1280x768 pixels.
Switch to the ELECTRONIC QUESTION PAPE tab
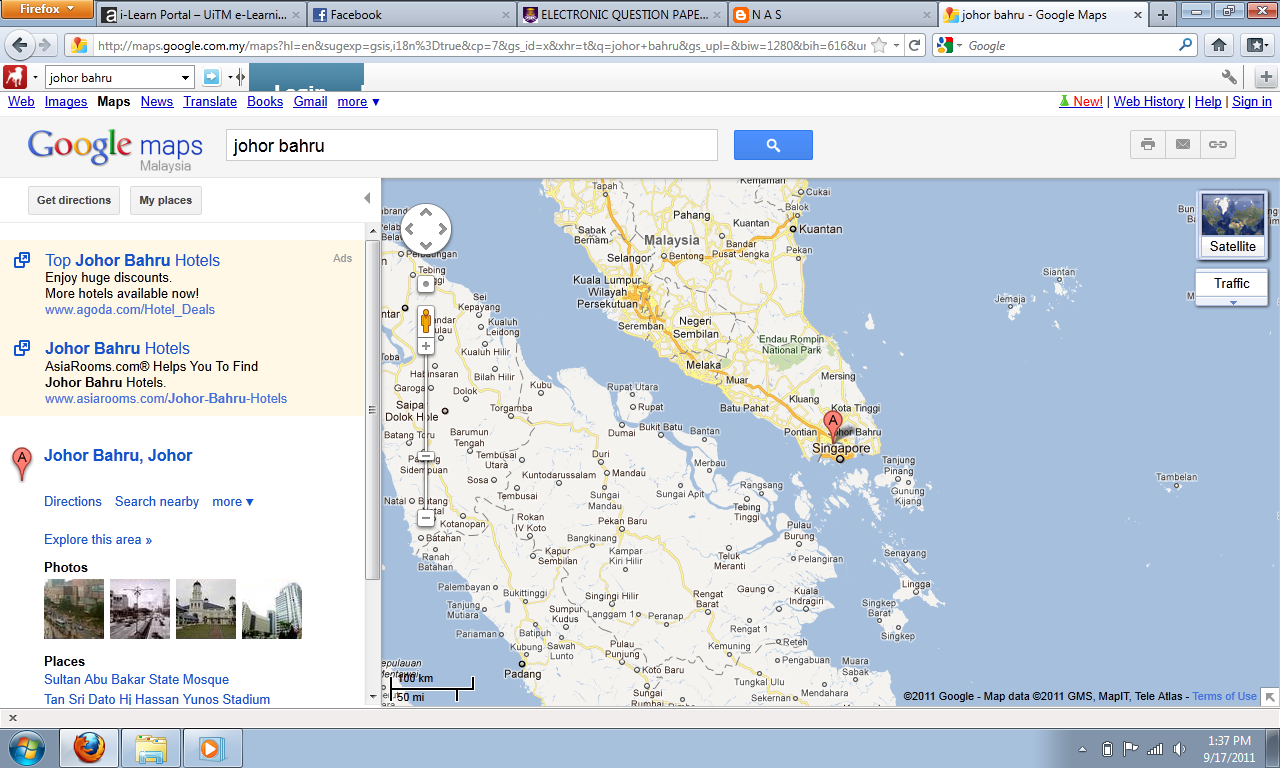(x=621, y=15)
